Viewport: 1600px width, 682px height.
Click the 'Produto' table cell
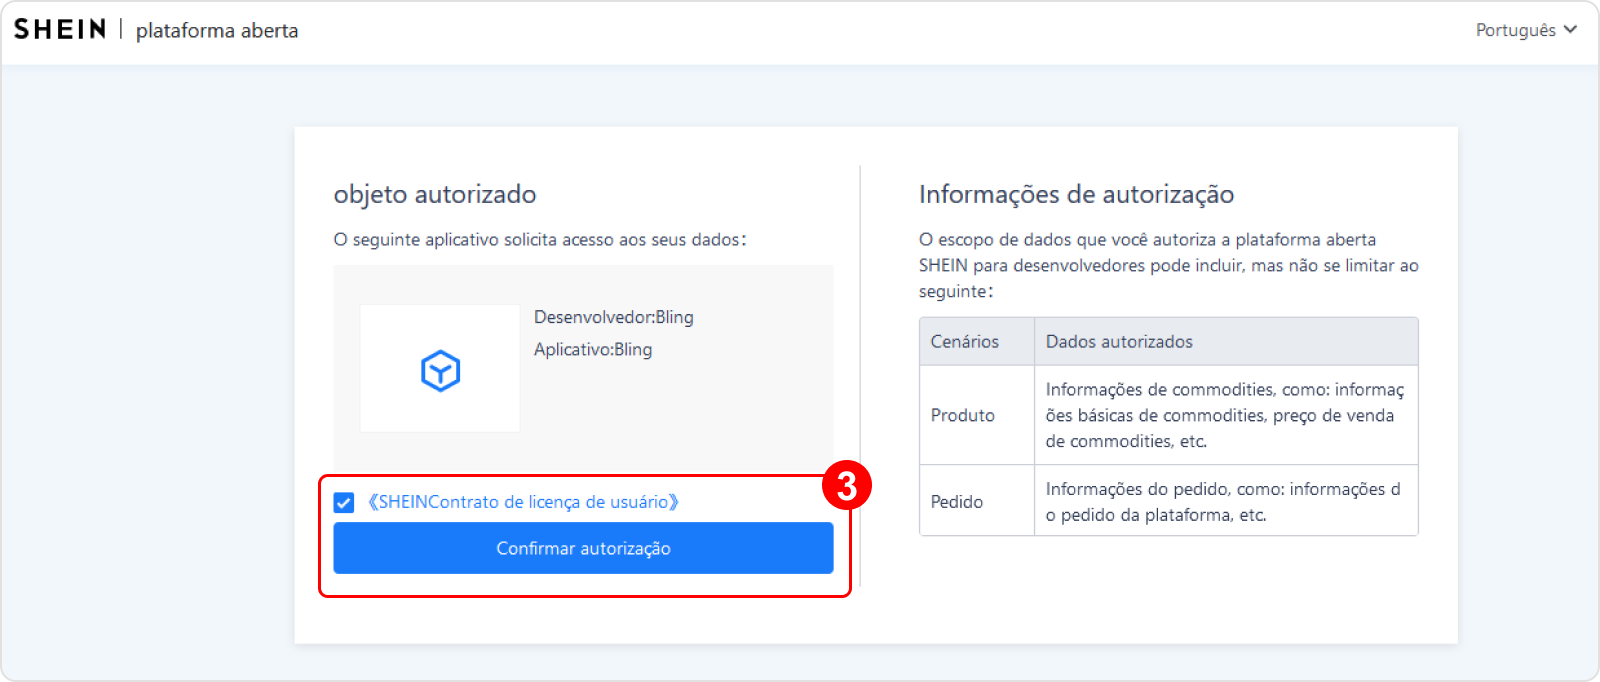point(977,415)
